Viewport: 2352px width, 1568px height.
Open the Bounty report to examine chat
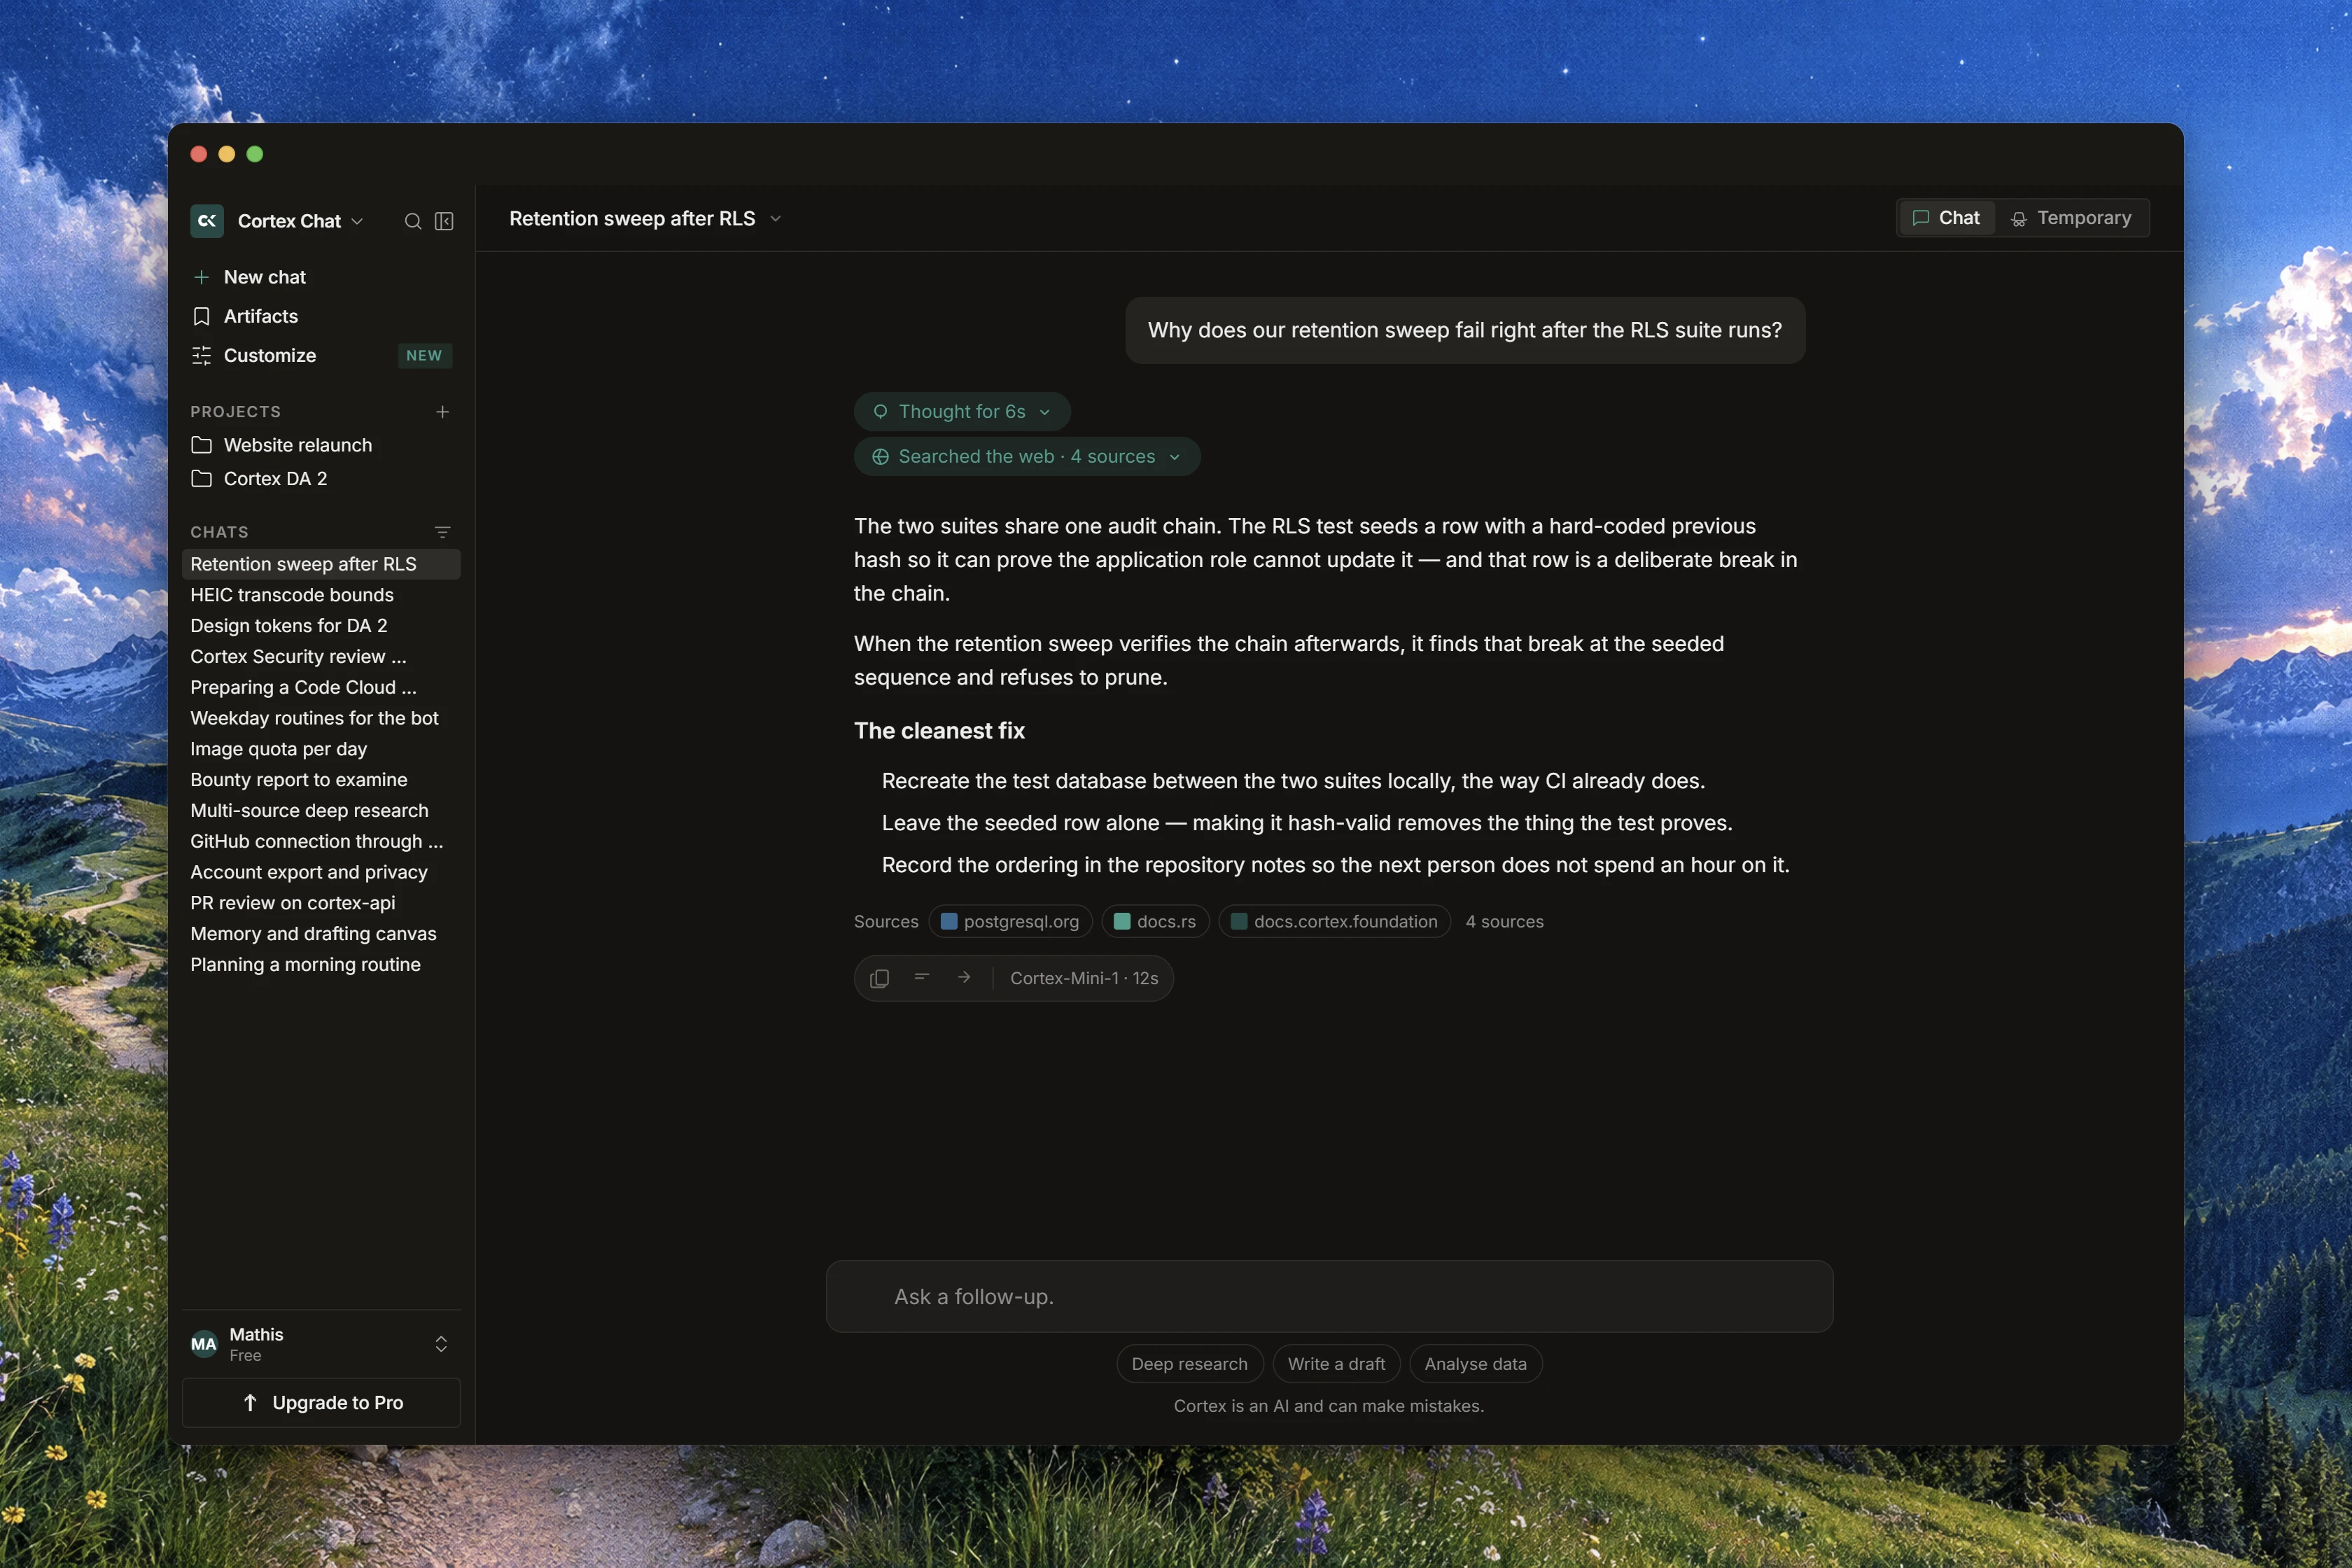[321, 780]
